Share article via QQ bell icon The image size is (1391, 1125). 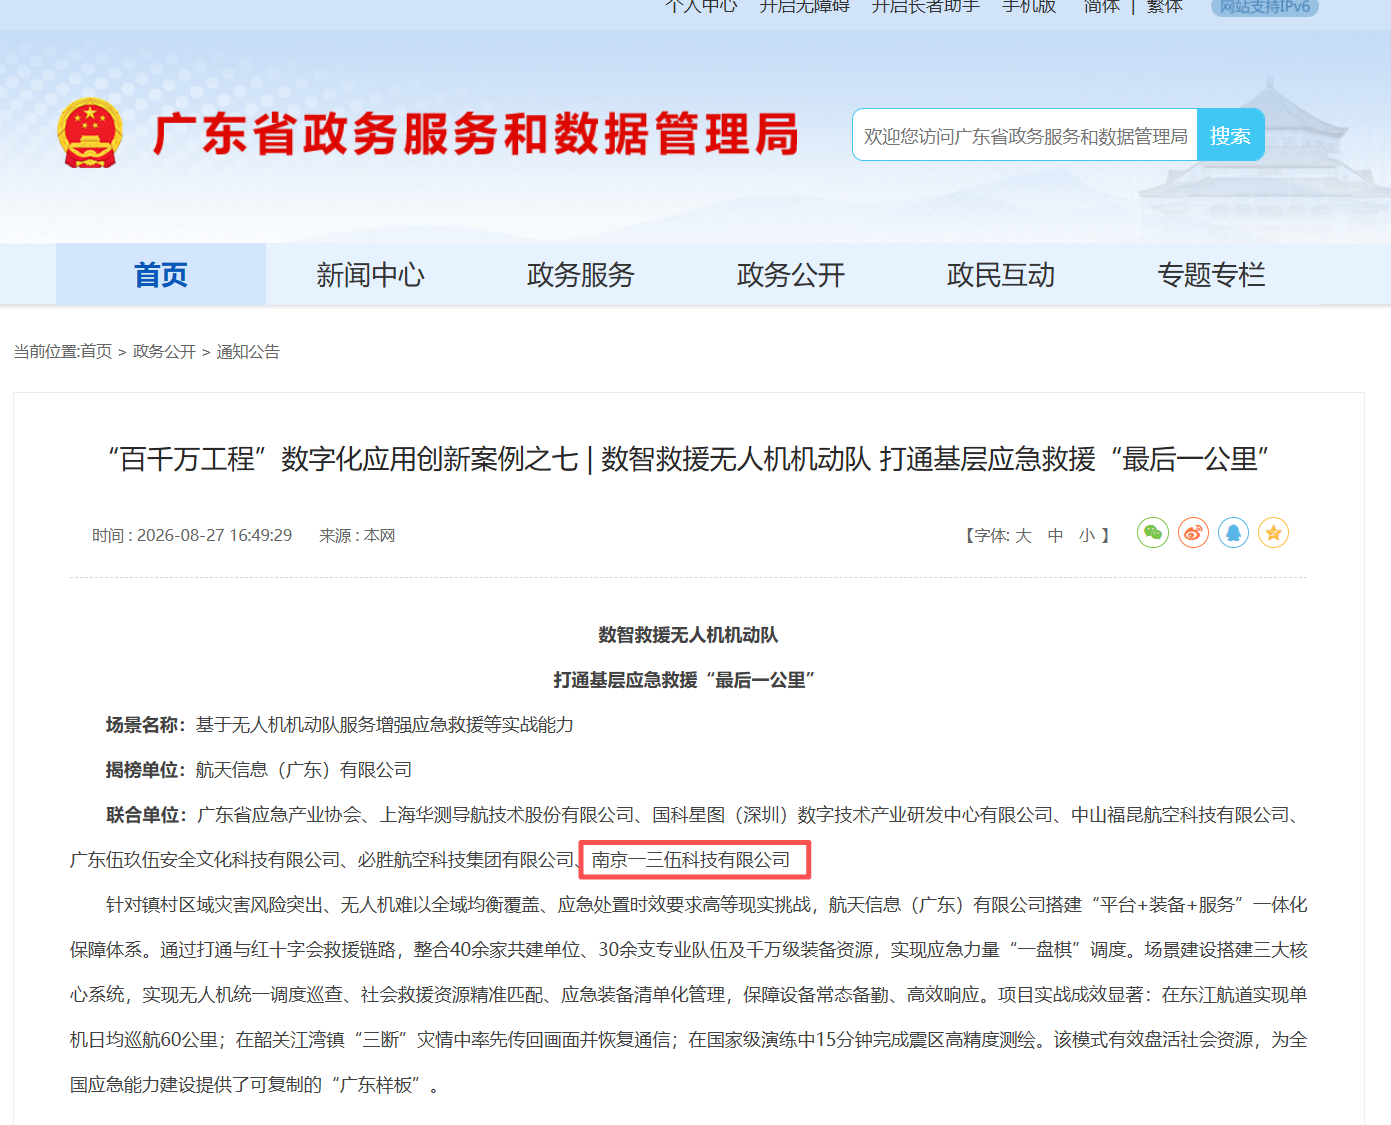pos(1233,533)
